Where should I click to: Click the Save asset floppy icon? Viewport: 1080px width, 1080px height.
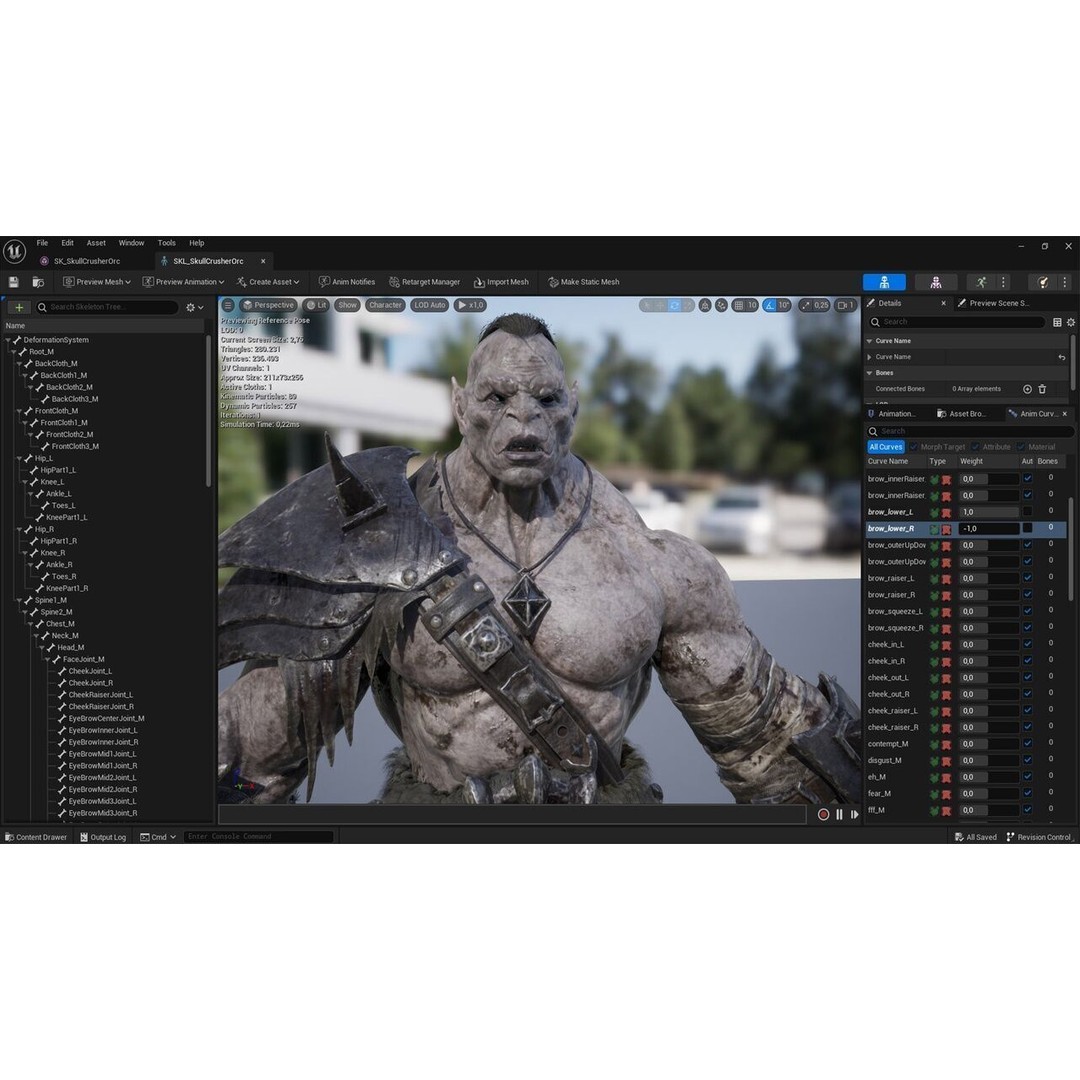[x=14, y=282]
